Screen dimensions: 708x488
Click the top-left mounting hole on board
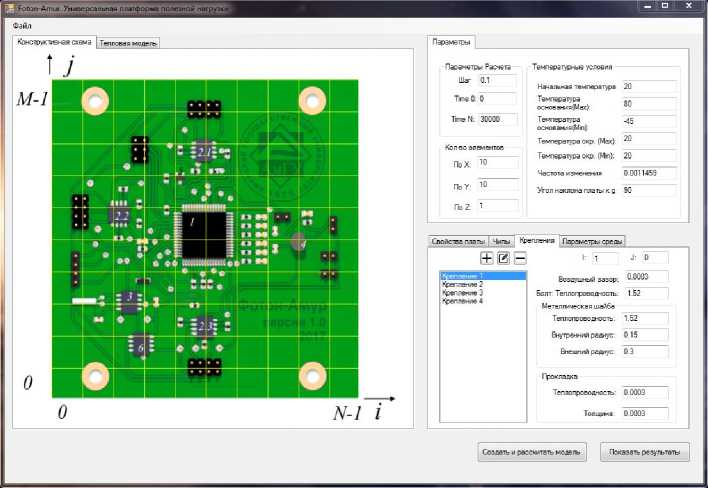pyautogui.click(x=95, y=100)
